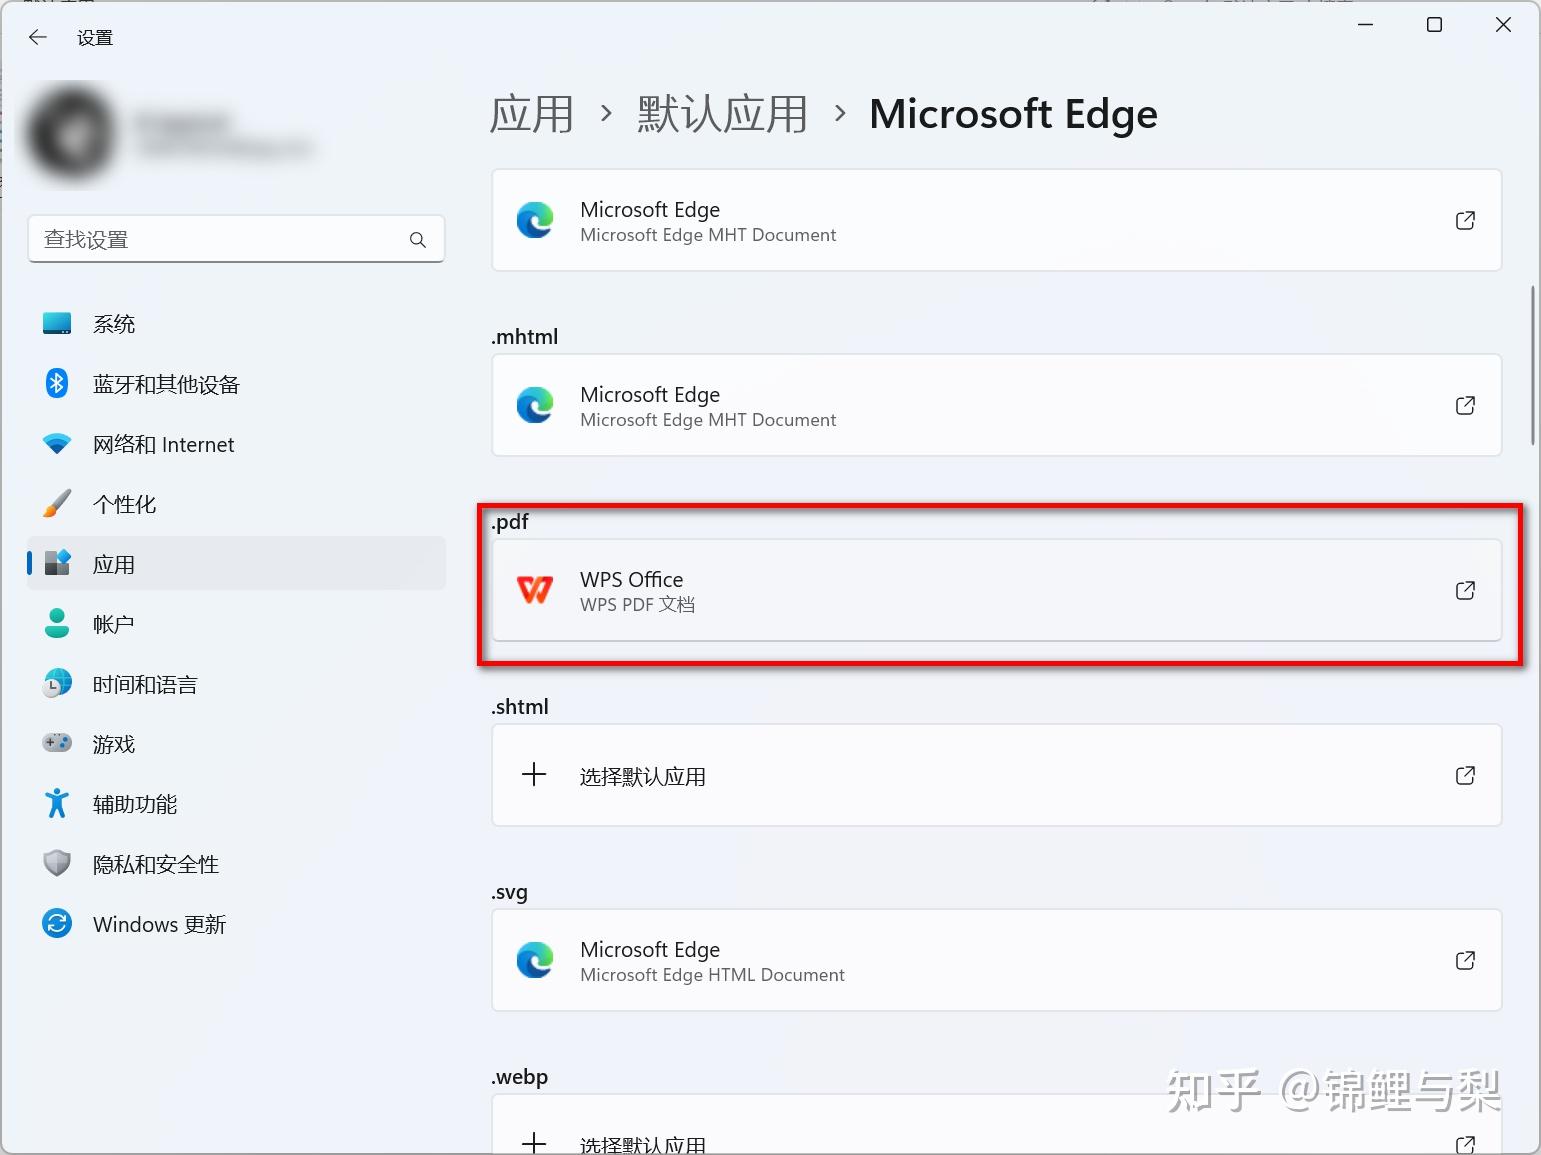Open 网络和 Internet settings category

[x=236, y=444]
